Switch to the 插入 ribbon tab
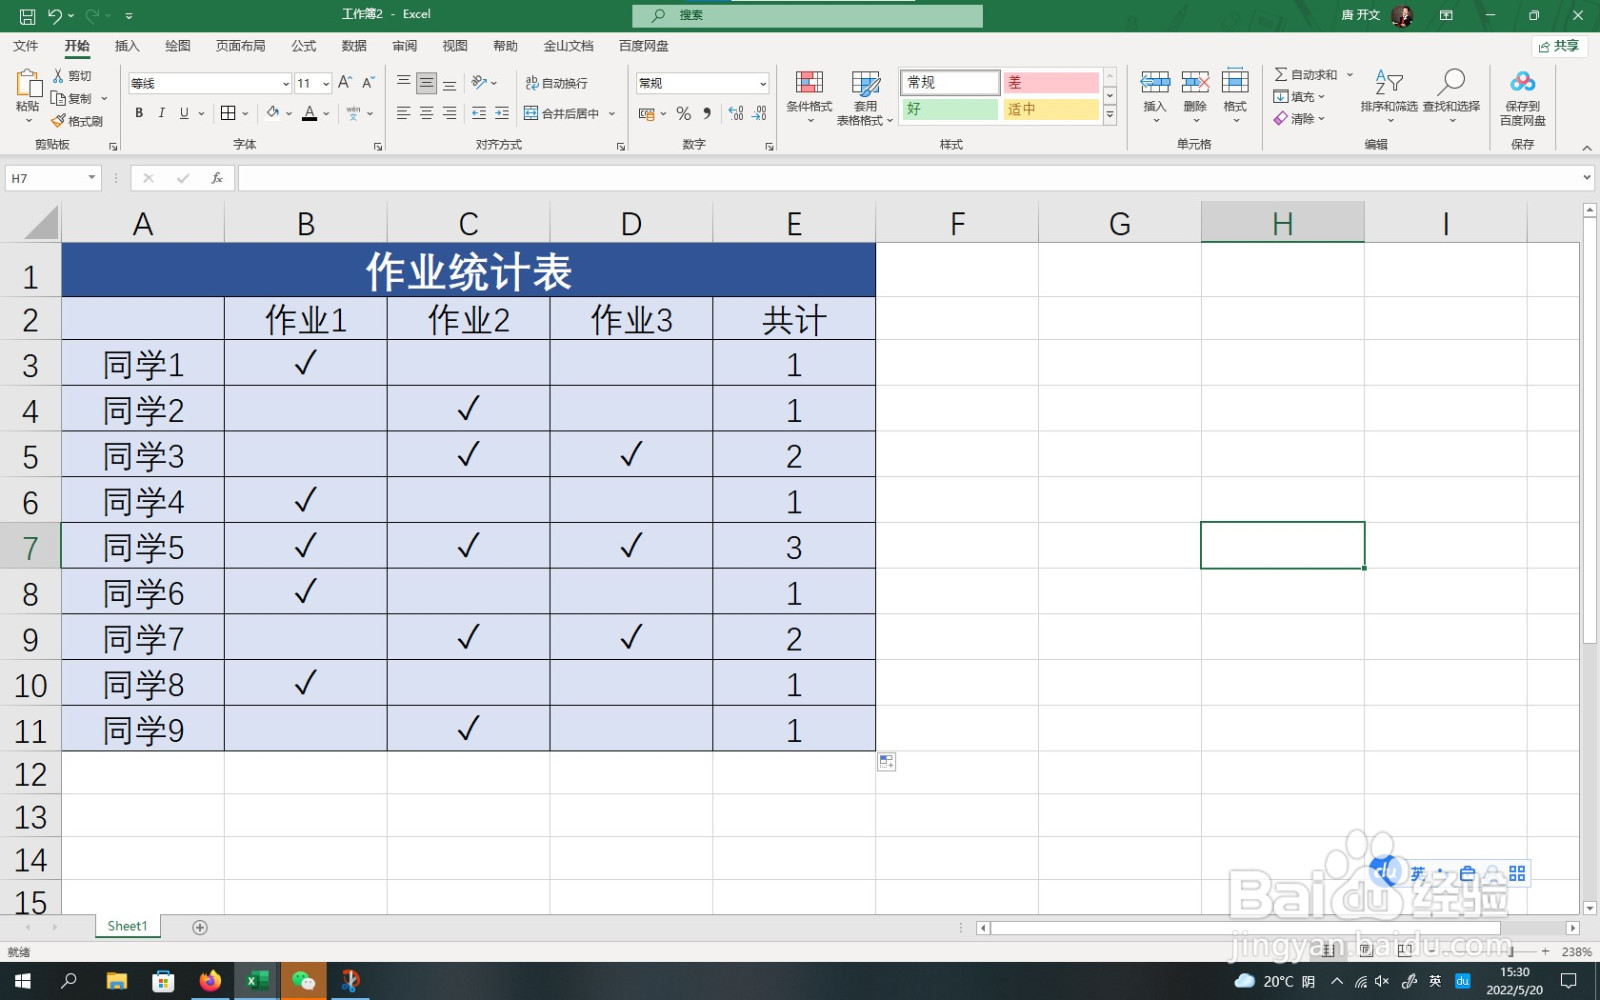Screen dimensions: 1600x1000 [127, 45]
